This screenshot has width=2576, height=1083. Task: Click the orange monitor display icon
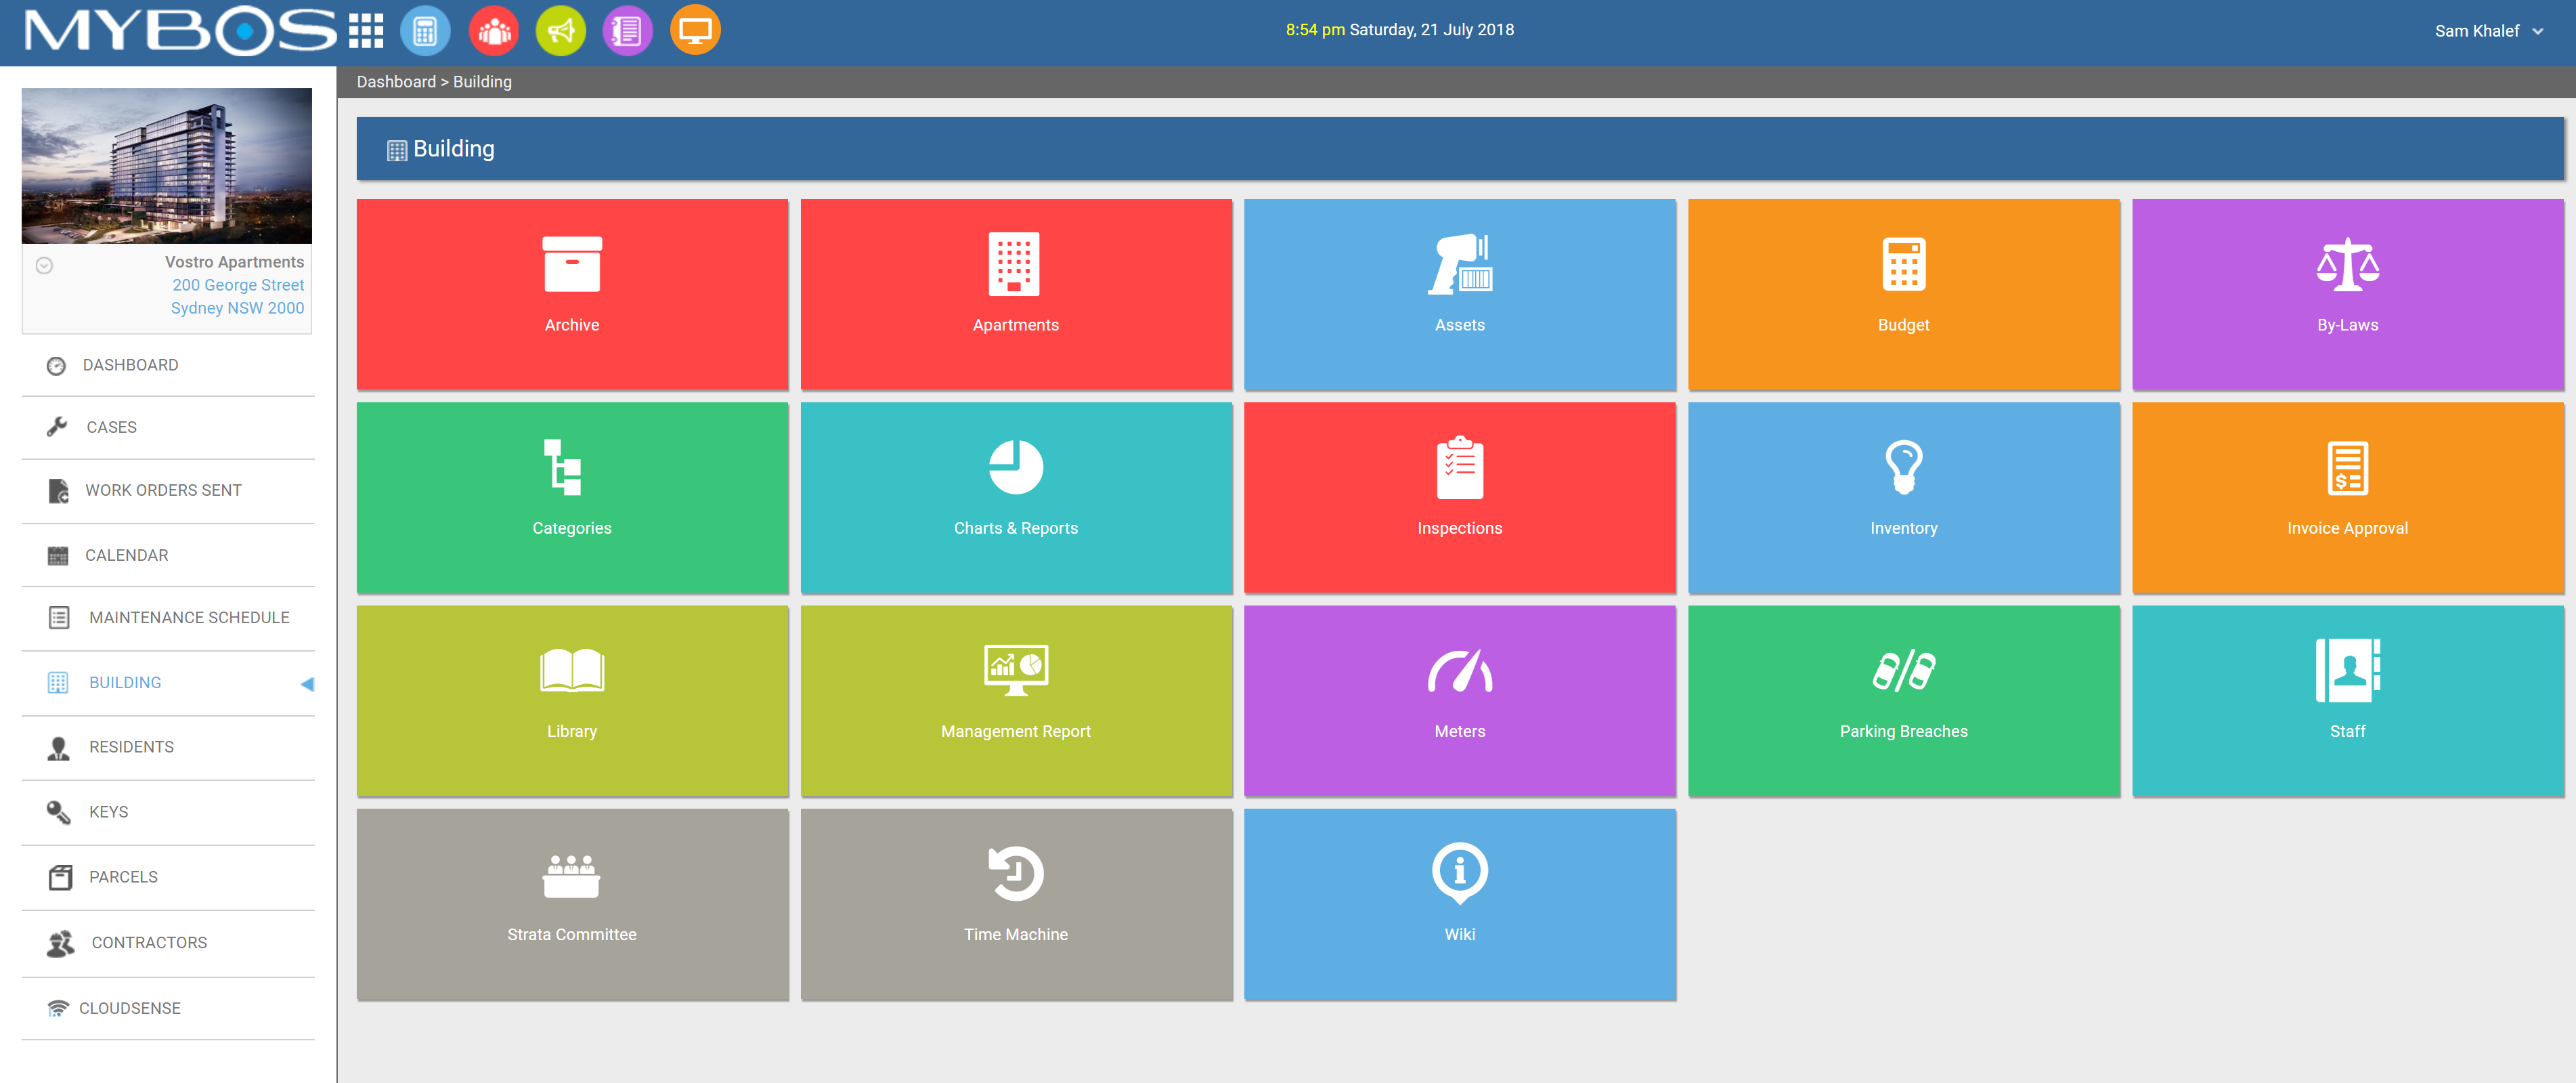coord(695,31)
